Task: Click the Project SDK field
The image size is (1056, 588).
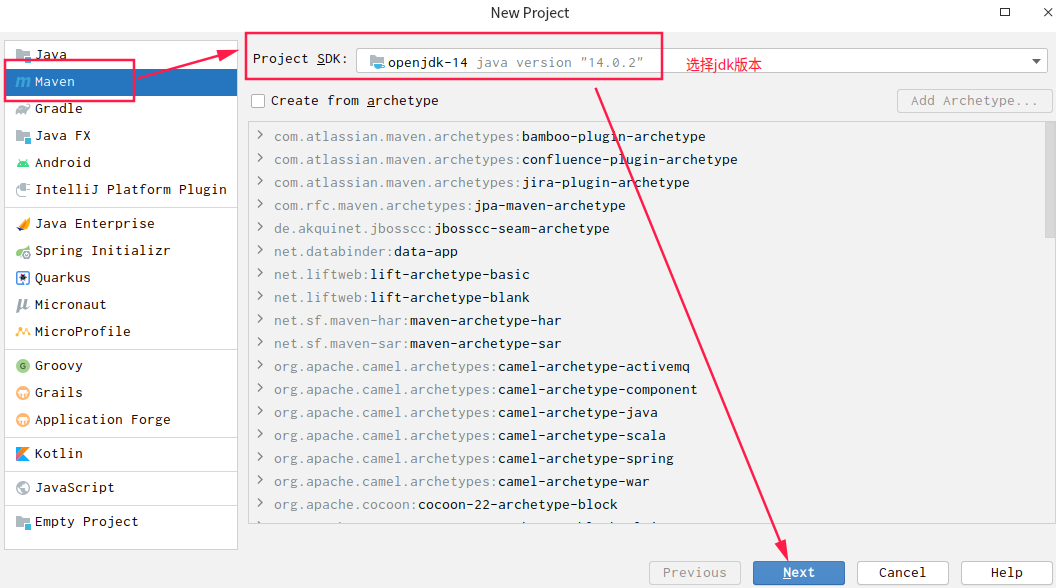Action: pyautogui.click(x=702, y=61)
